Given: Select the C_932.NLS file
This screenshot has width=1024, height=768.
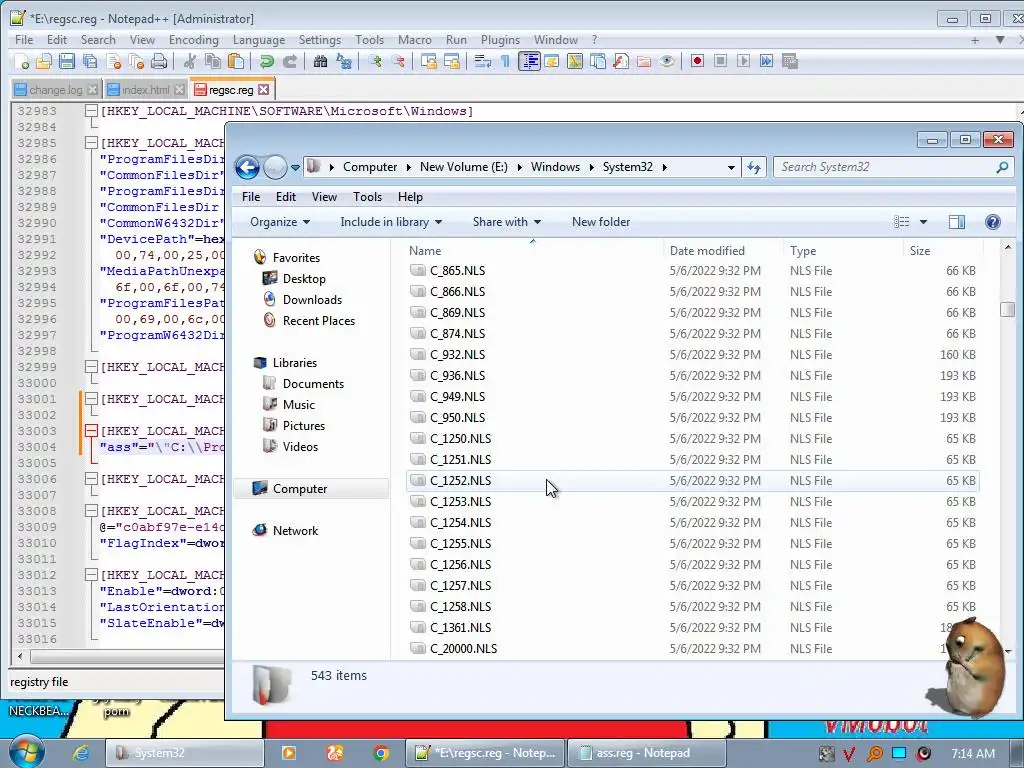Looking at the screenshot, I should [692, 355].
